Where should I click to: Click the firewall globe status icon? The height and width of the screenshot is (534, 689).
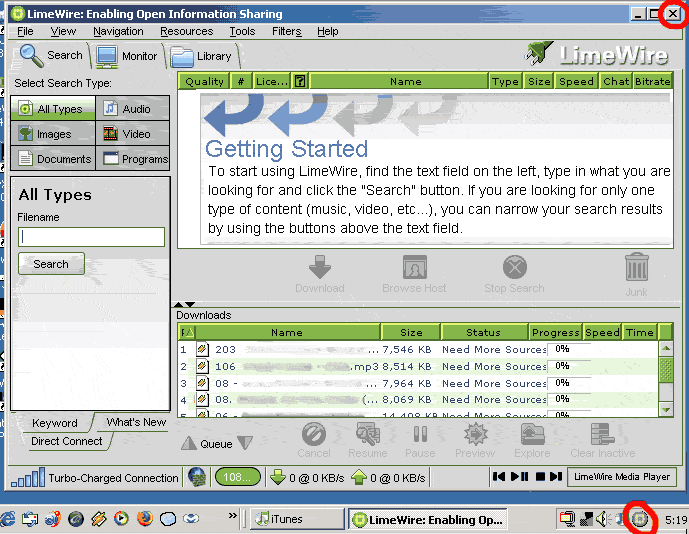coord(197,477)
